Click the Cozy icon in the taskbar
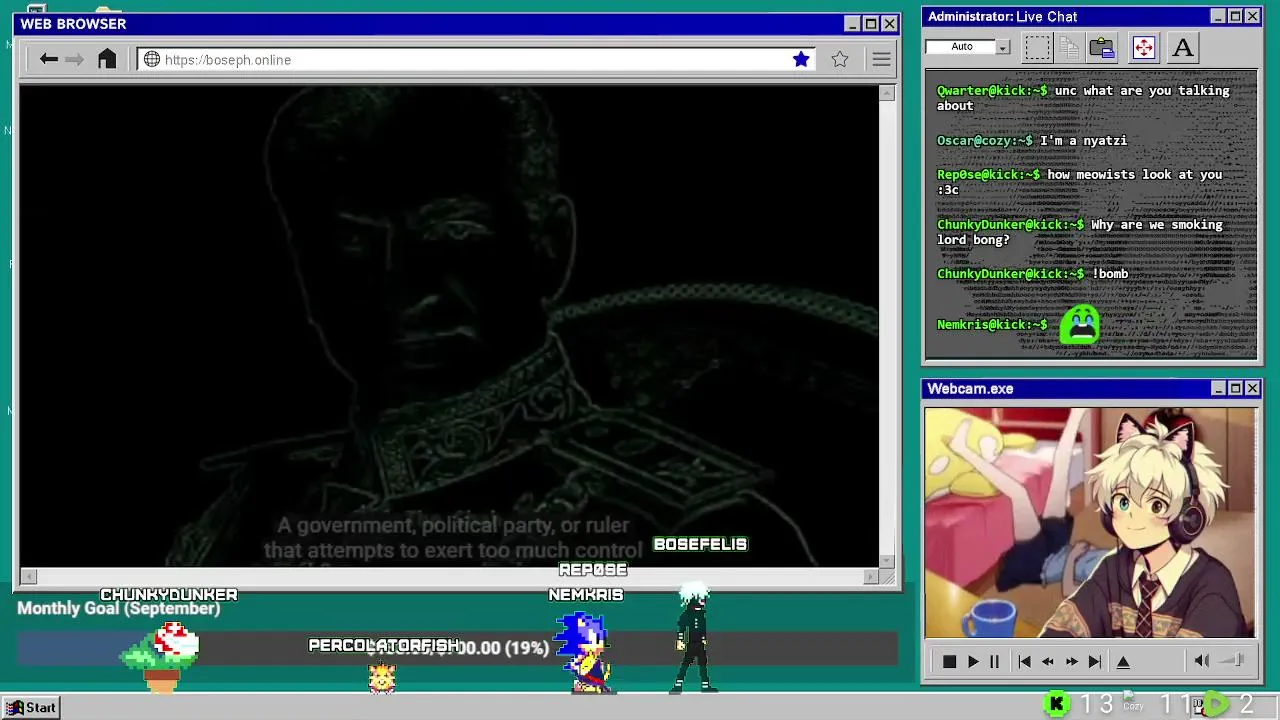 point(1133,703)
